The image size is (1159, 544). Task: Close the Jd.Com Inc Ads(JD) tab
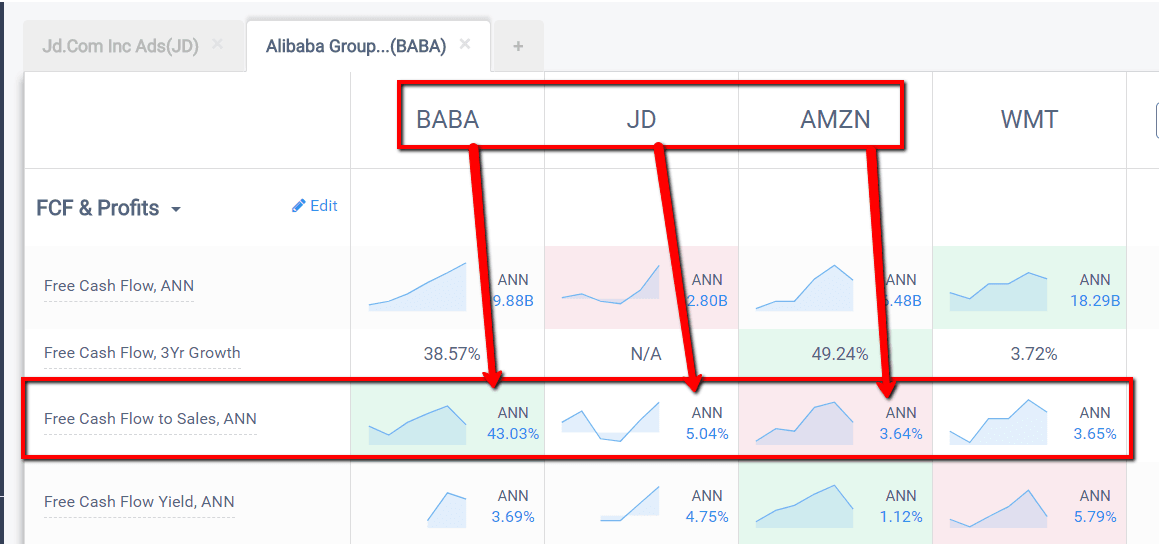click(x=218, y=45)
